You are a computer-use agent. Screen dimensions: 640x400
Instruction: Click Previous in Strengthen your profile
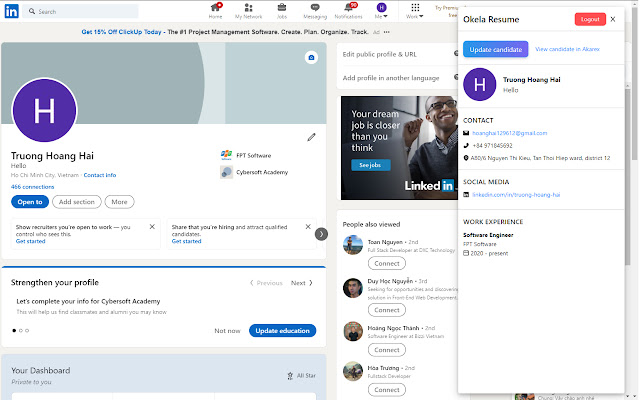tap(266, 283)
